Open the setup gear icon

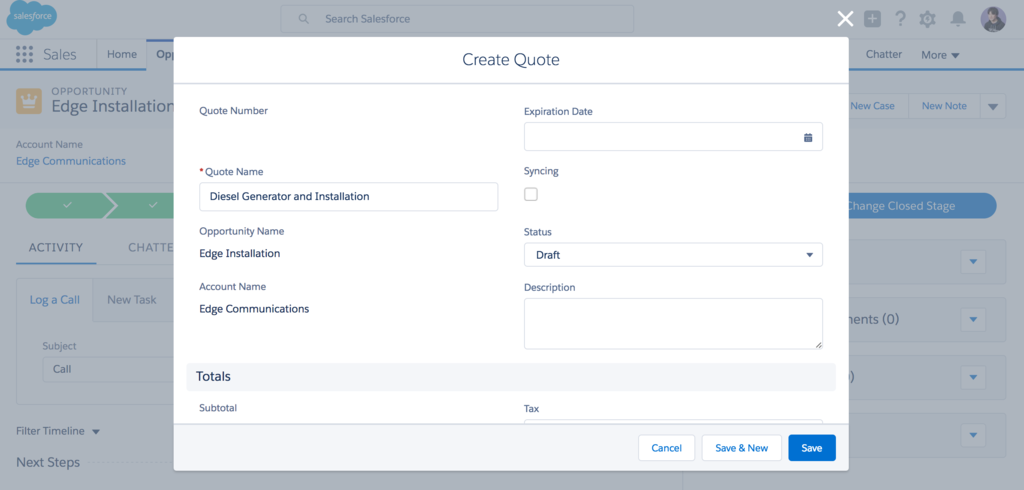click(927, 19)
